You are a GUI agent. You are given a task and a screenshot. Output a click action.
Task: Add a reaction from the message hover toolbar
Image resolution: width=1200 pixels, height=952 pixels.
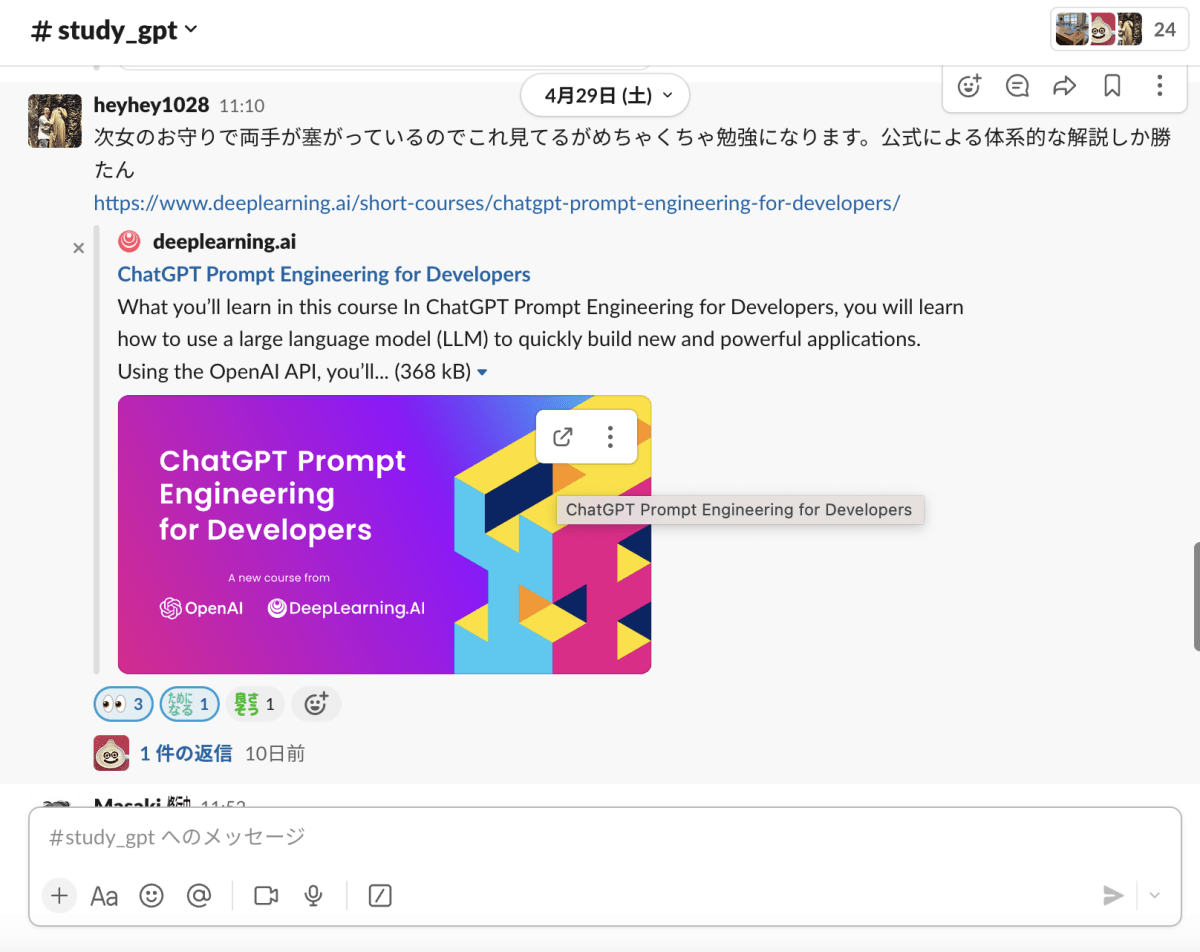point(969,86)
